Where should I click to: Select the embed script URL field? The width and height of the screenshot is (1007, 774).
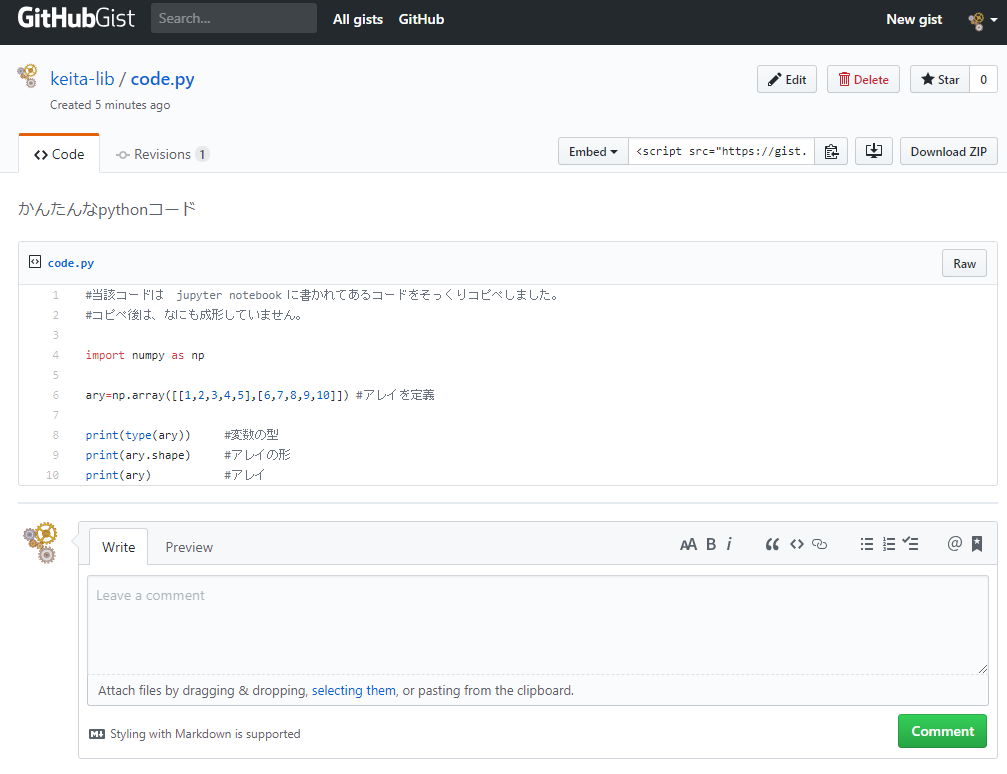(x=721, y=152)
